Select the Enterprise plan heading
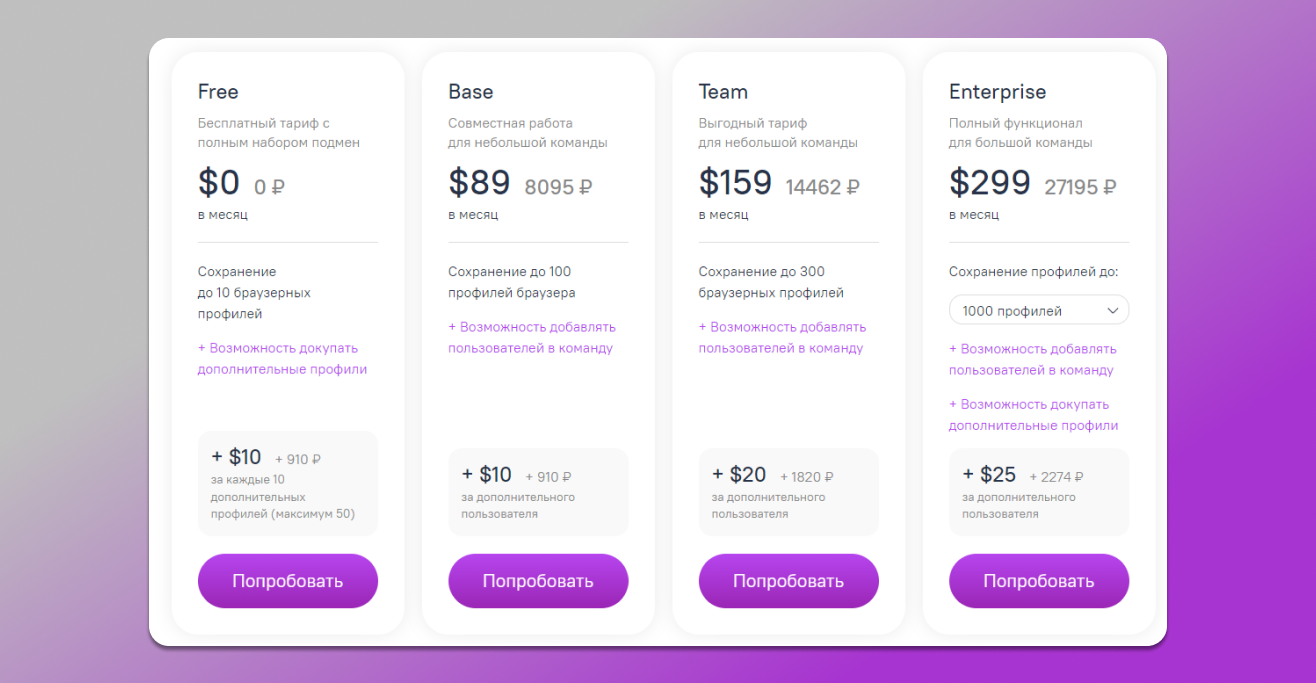This screenshot has height=683, width=1316. coord(997,91)
